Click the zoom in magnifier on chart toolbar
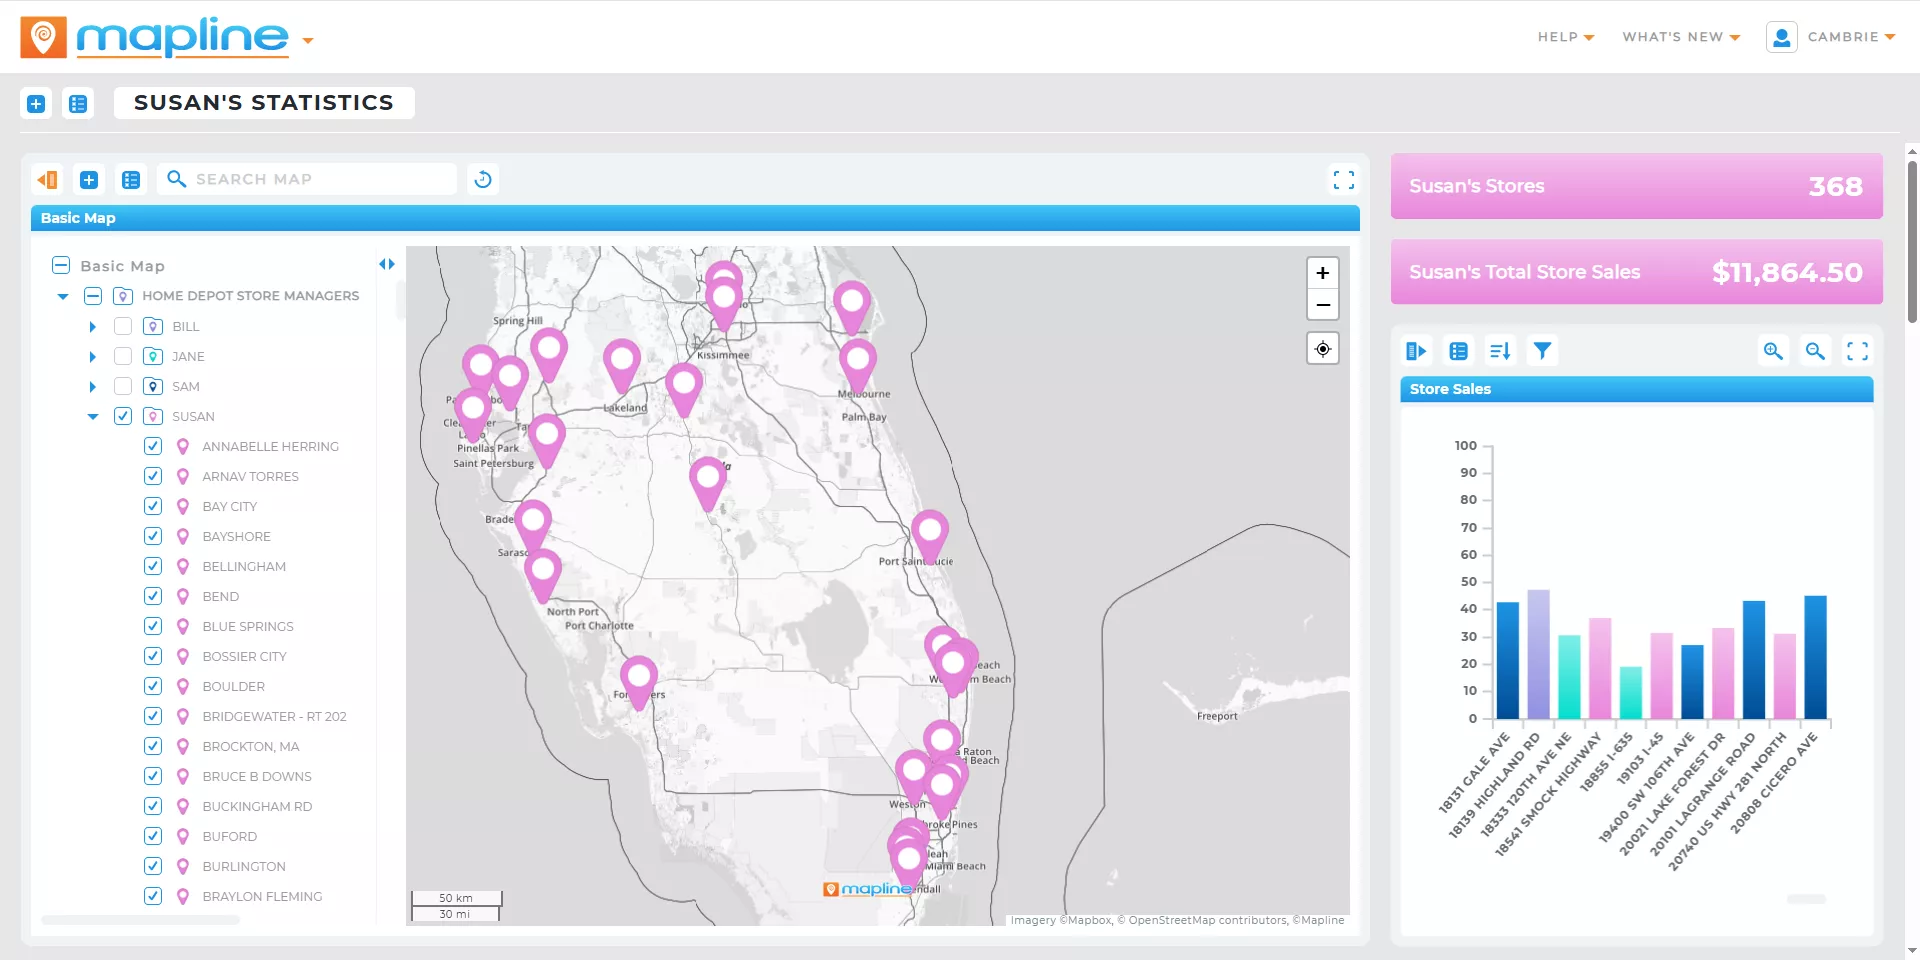The width and height of the screenshot is (1920, 960). [1773, 351]
